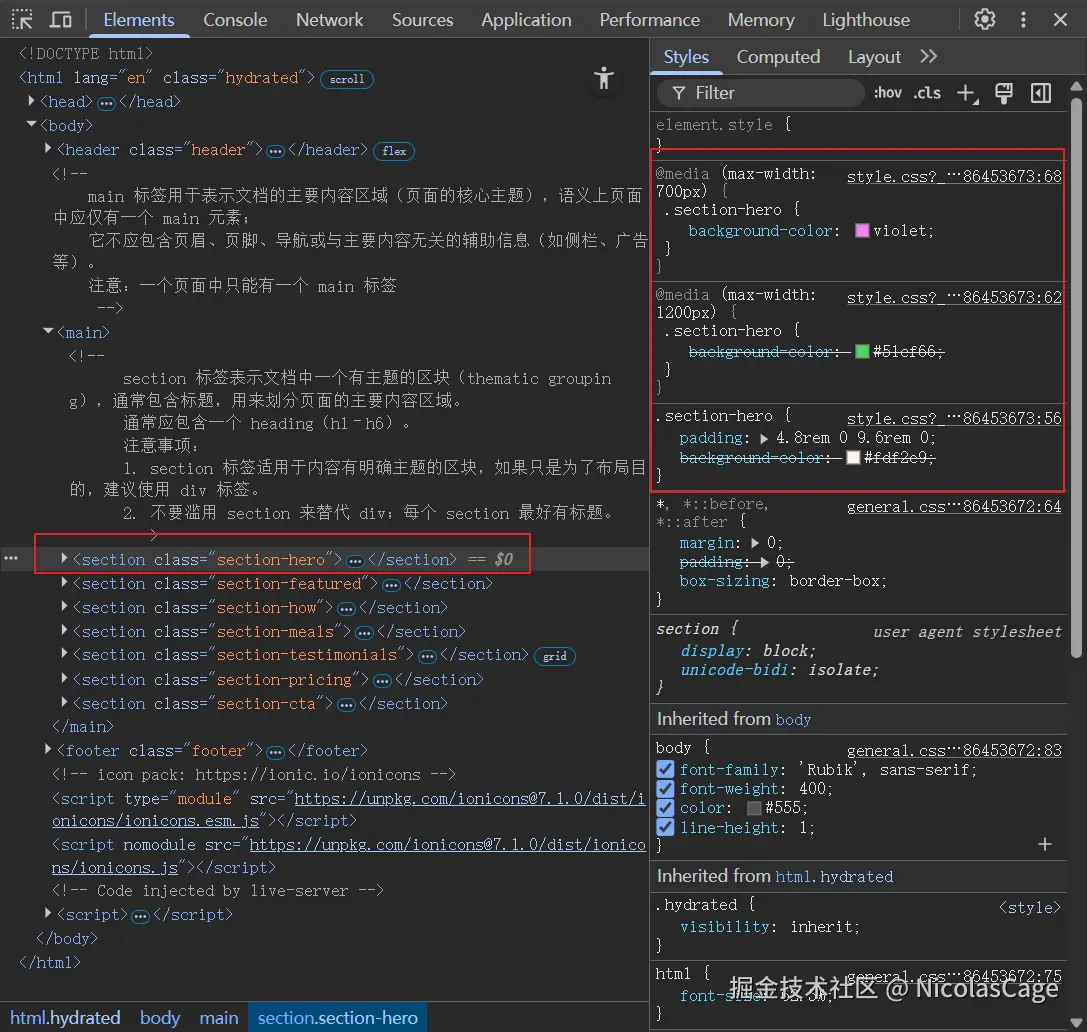Expand the head element node
This screenshot has width=1087, height=1032.
click(31, 101)
